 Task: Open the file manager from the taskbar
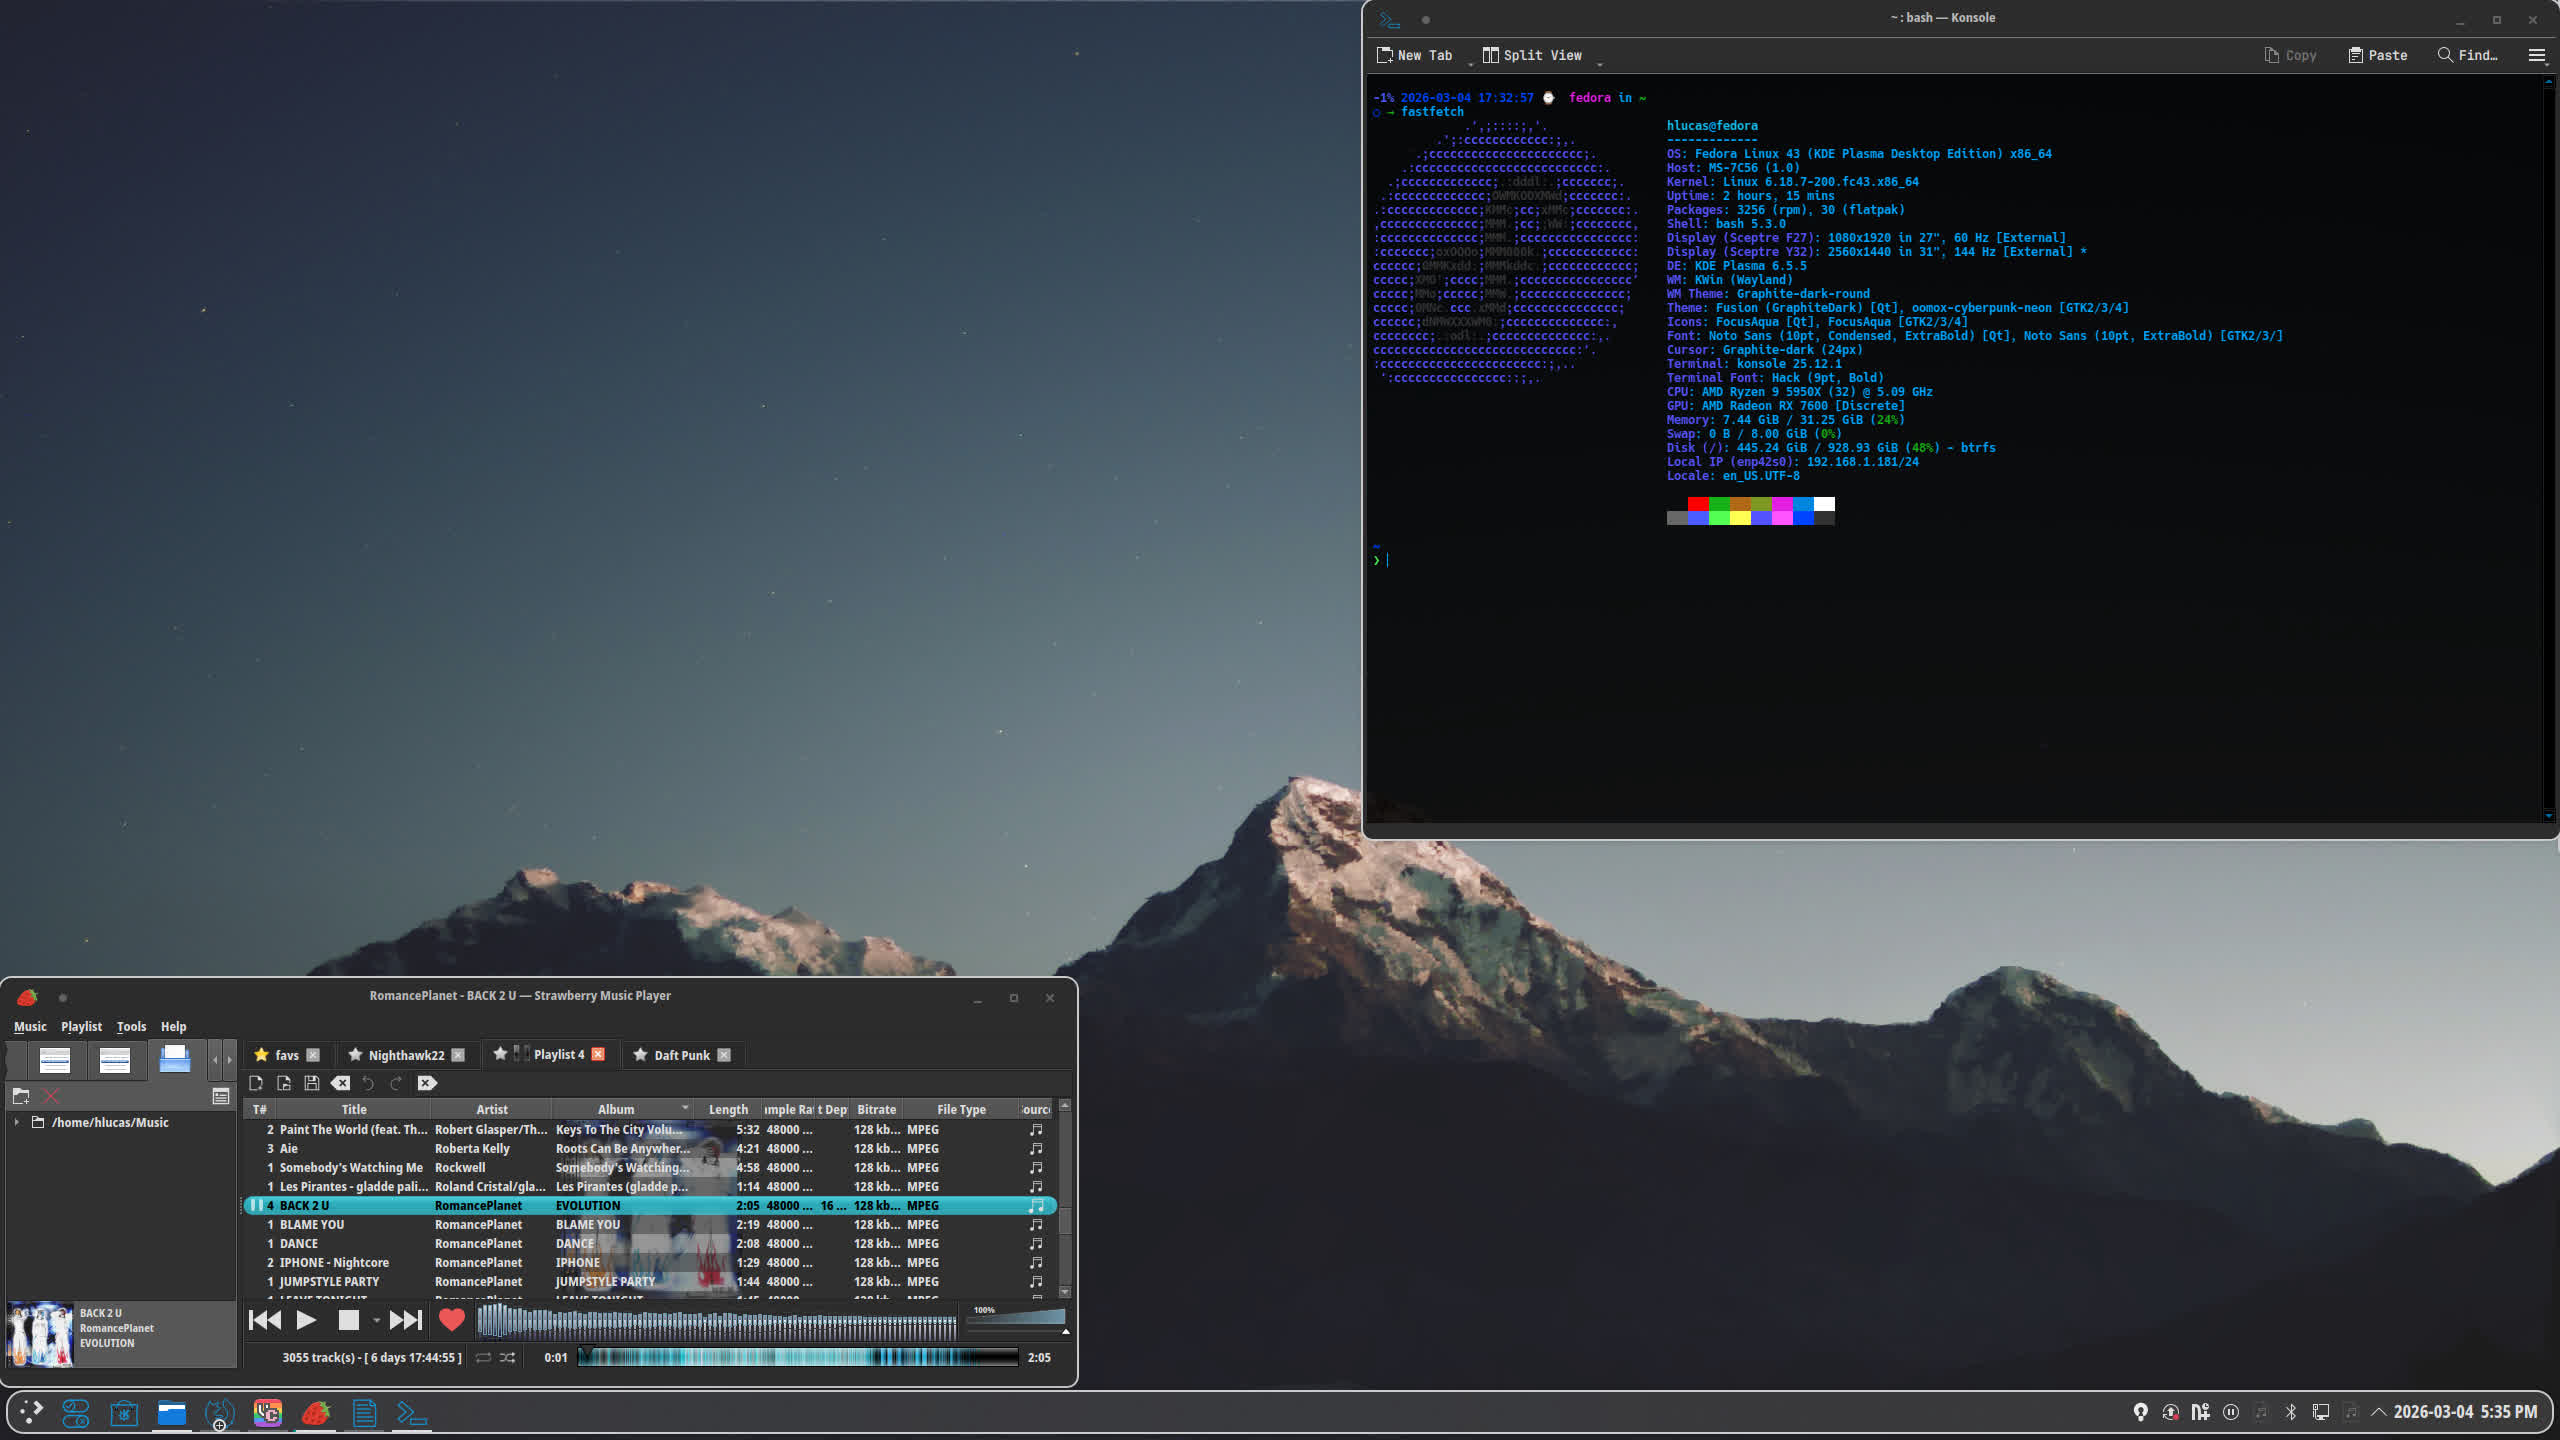pos(172,1413)
